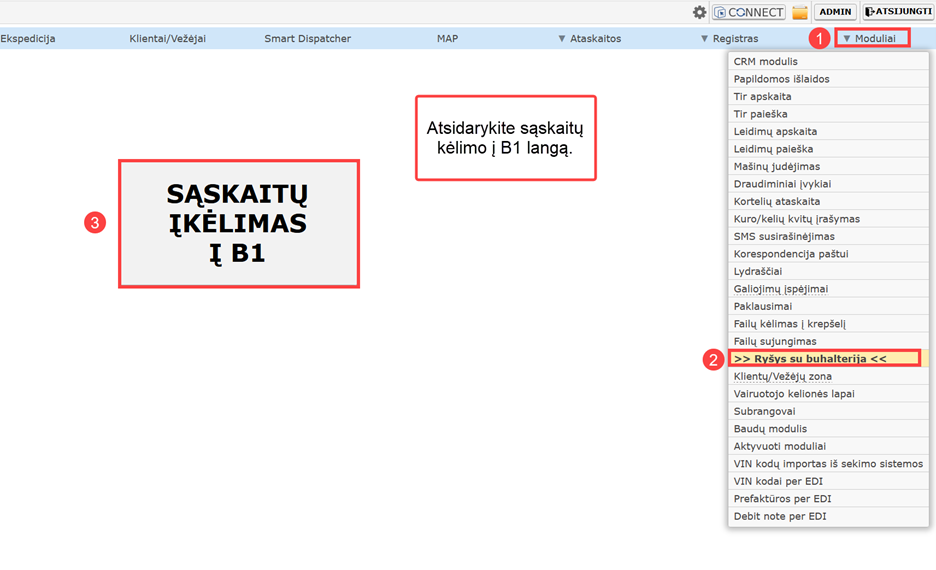Viewport: 936px width, 570px height.
Task: Click the CONNECT button
Action: click(749, 12)
